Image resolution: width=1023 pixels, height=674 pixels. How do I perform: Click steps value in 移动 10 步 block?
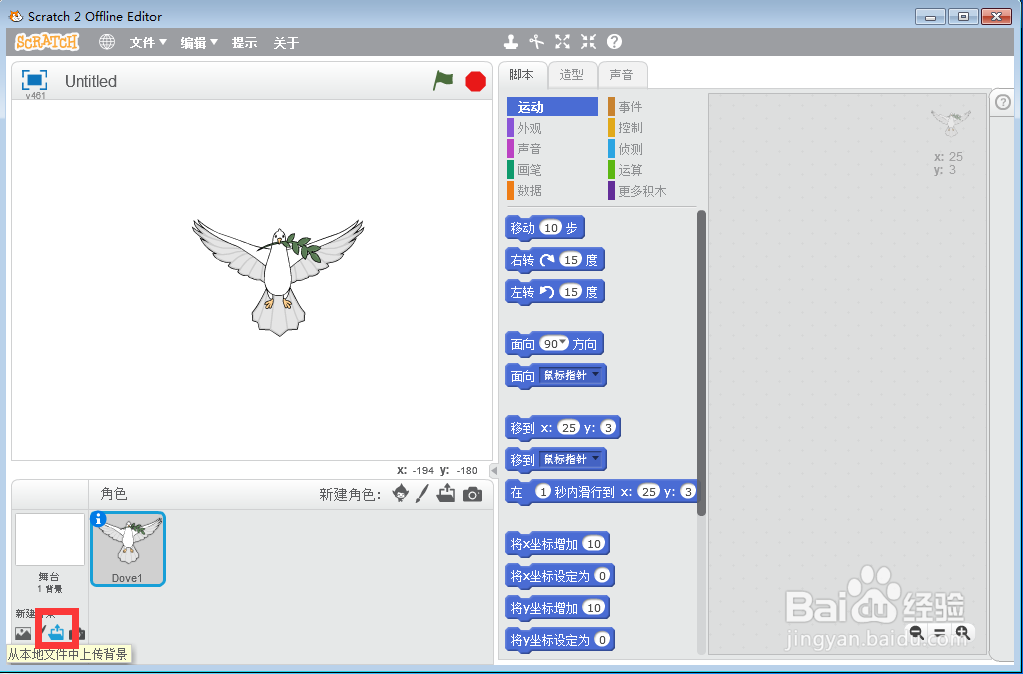coord(551,228)
